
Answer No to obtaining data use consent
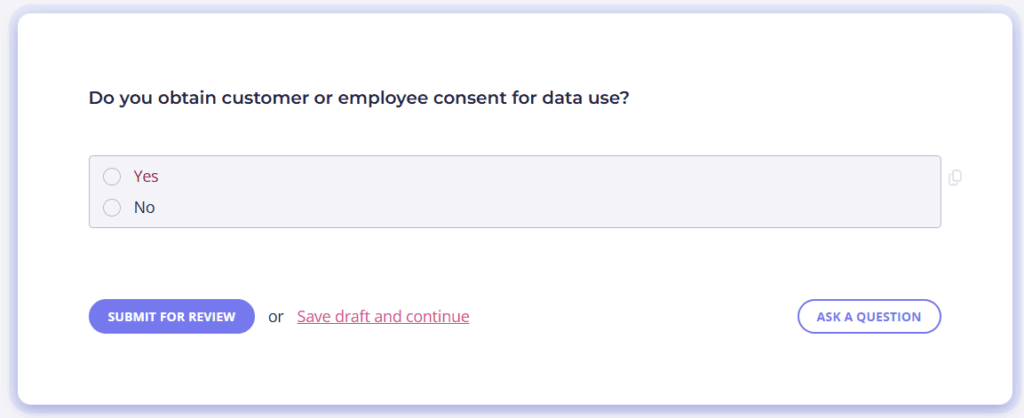[x=112, y=208]
